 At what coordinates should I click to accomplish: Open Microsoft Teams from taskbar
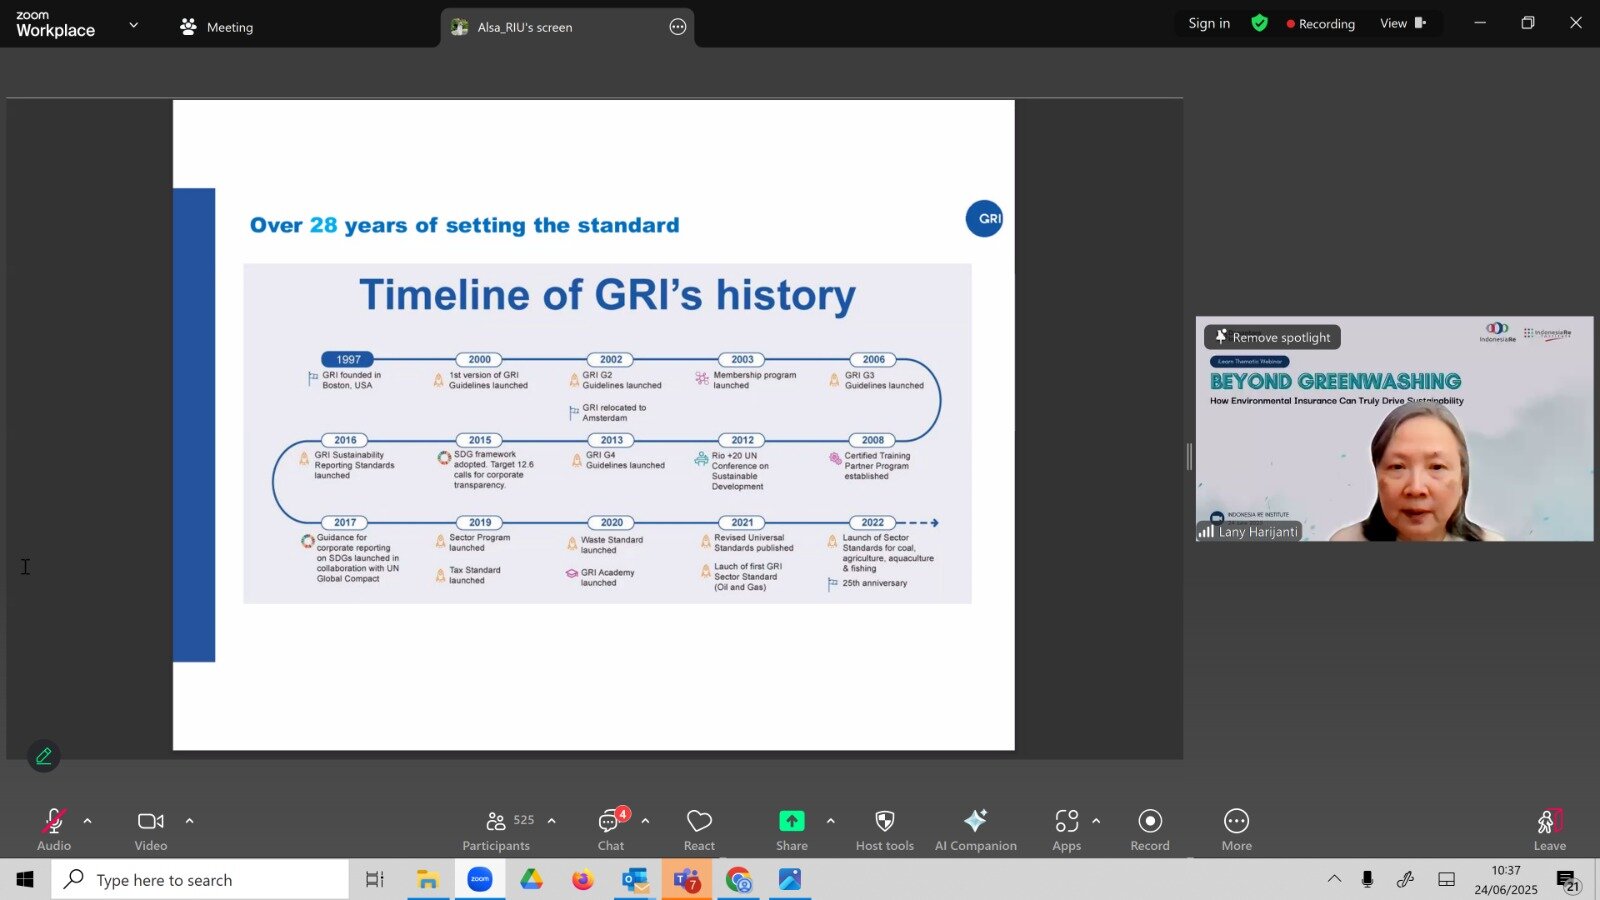[x=687, y=879]
